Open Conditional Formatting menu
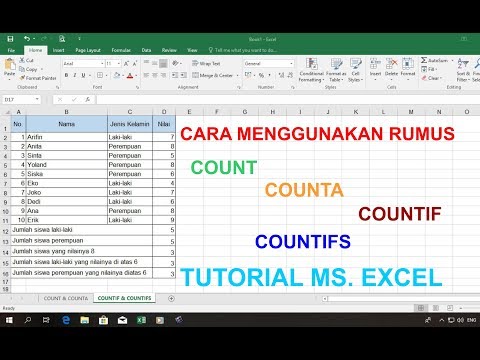 (x=311, y=70)
